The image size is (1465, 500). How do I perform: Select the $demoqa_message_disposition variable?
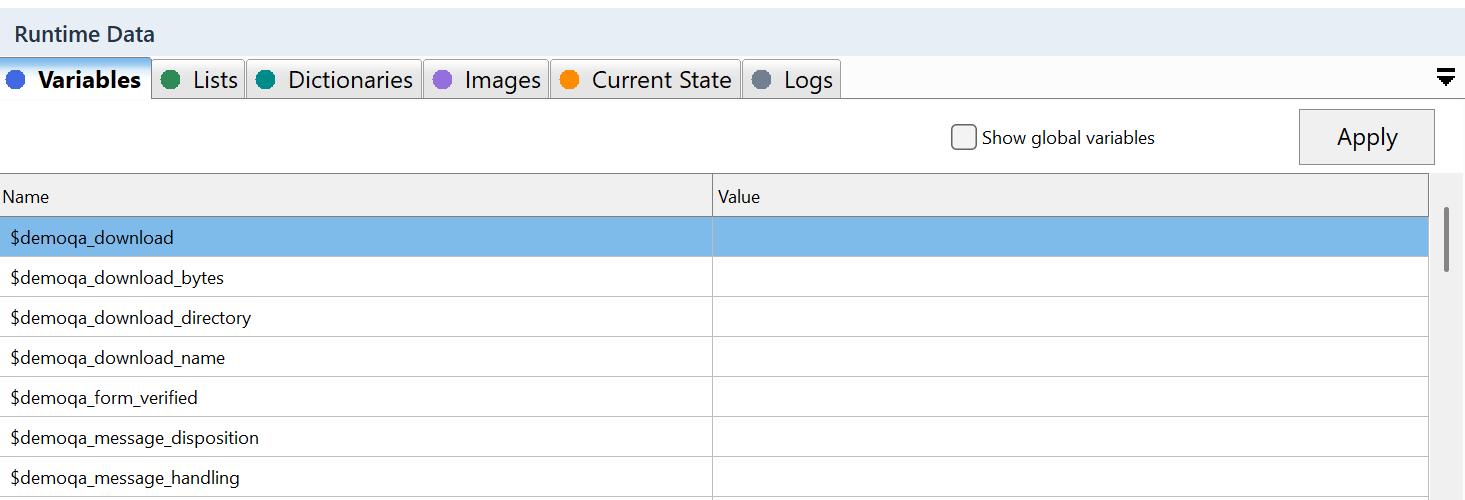356,437
